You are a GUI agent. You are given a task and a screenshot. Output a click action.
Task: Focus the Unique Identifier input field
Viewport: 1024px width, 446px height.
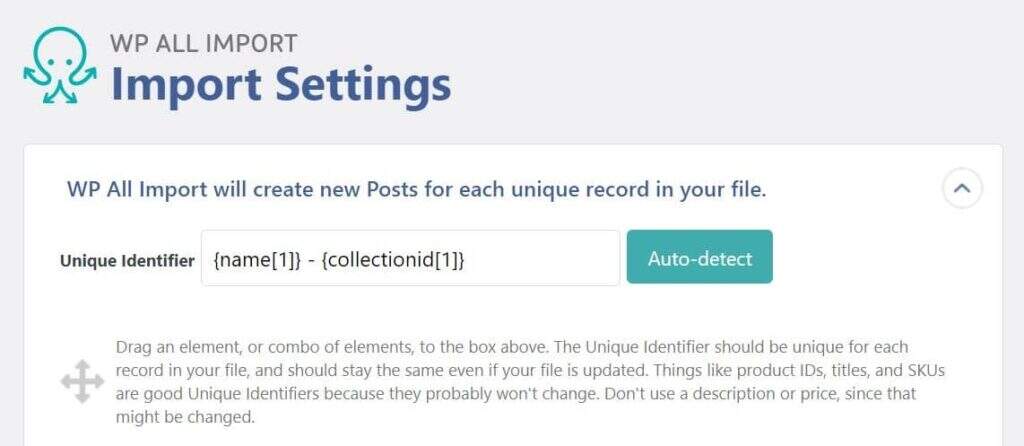(410, 259)
